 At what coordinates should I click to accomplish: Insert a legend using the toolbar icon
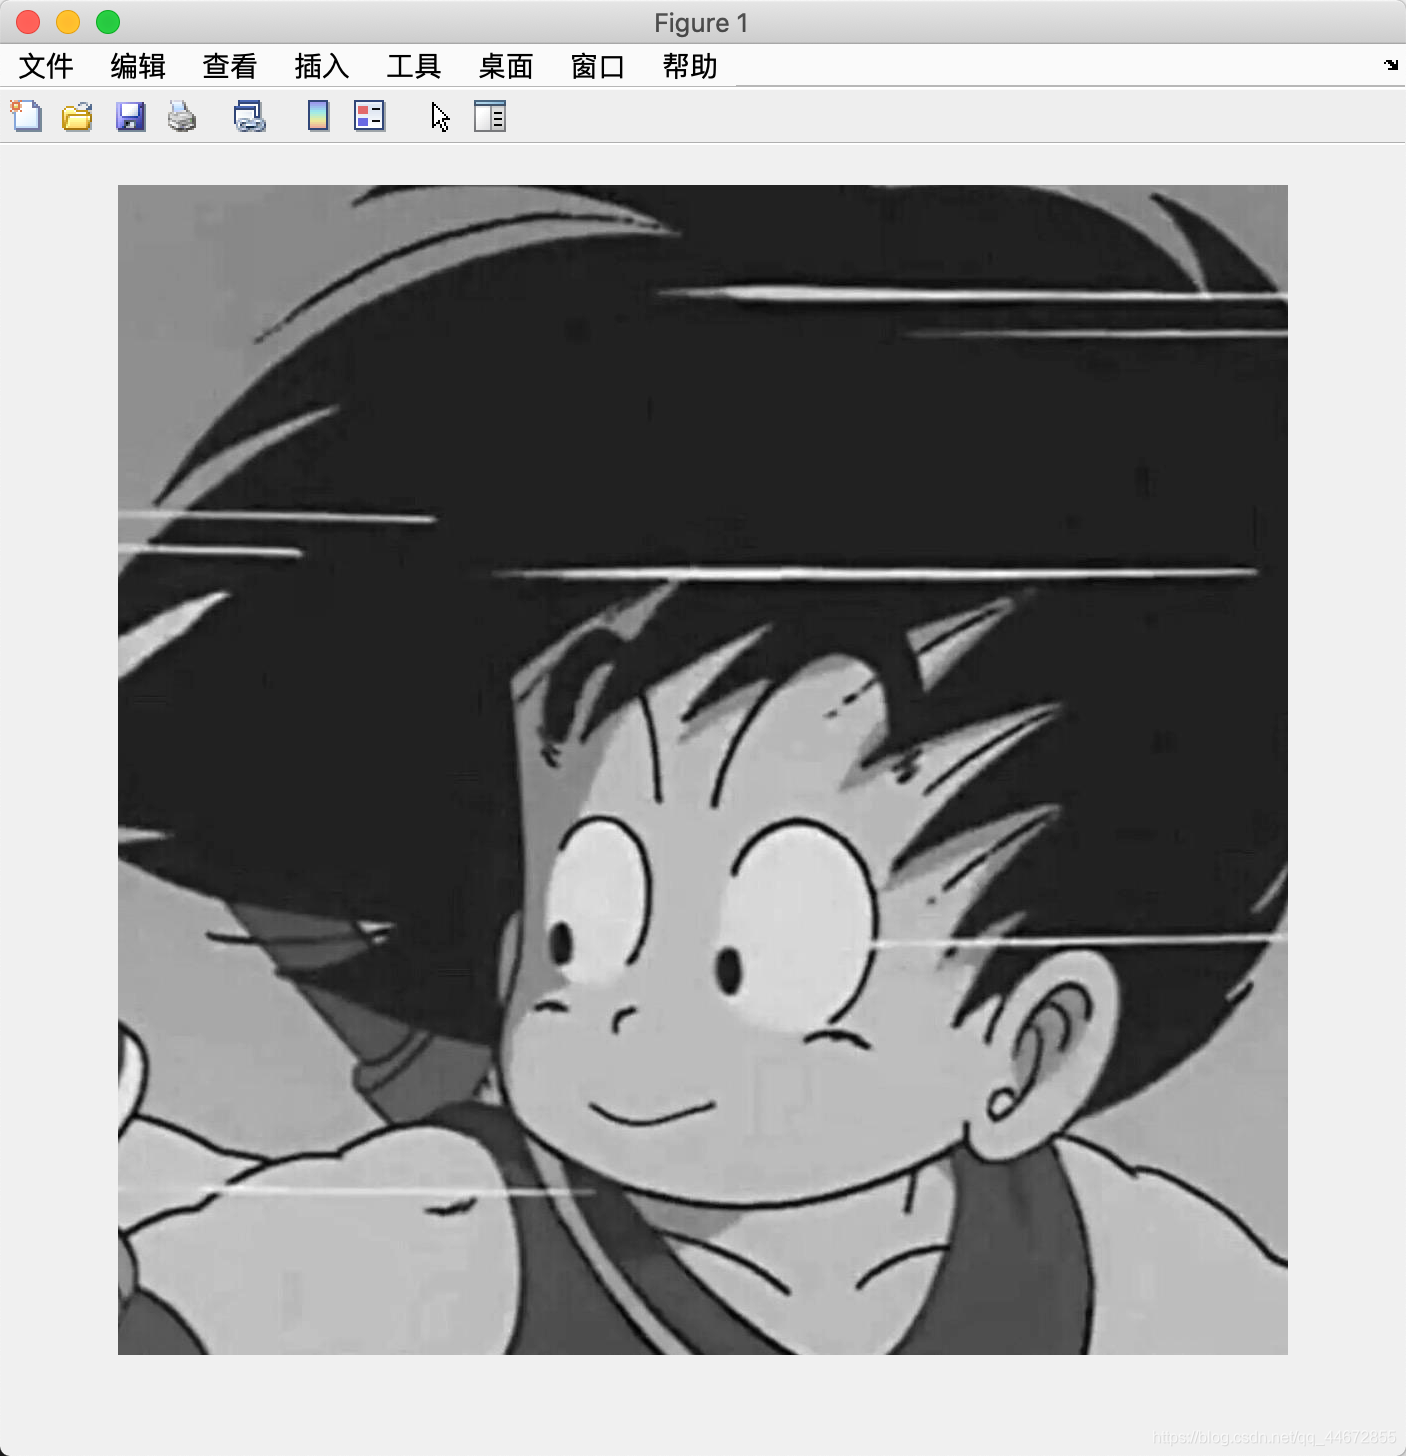click(370, 116)
